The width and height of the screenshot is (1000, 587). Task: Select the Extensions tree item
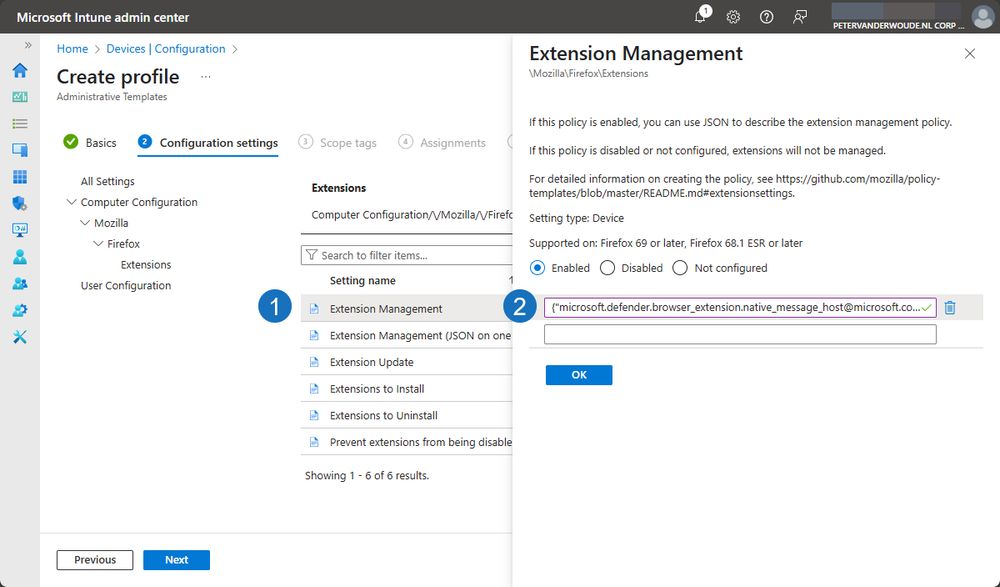coord(146,265)
